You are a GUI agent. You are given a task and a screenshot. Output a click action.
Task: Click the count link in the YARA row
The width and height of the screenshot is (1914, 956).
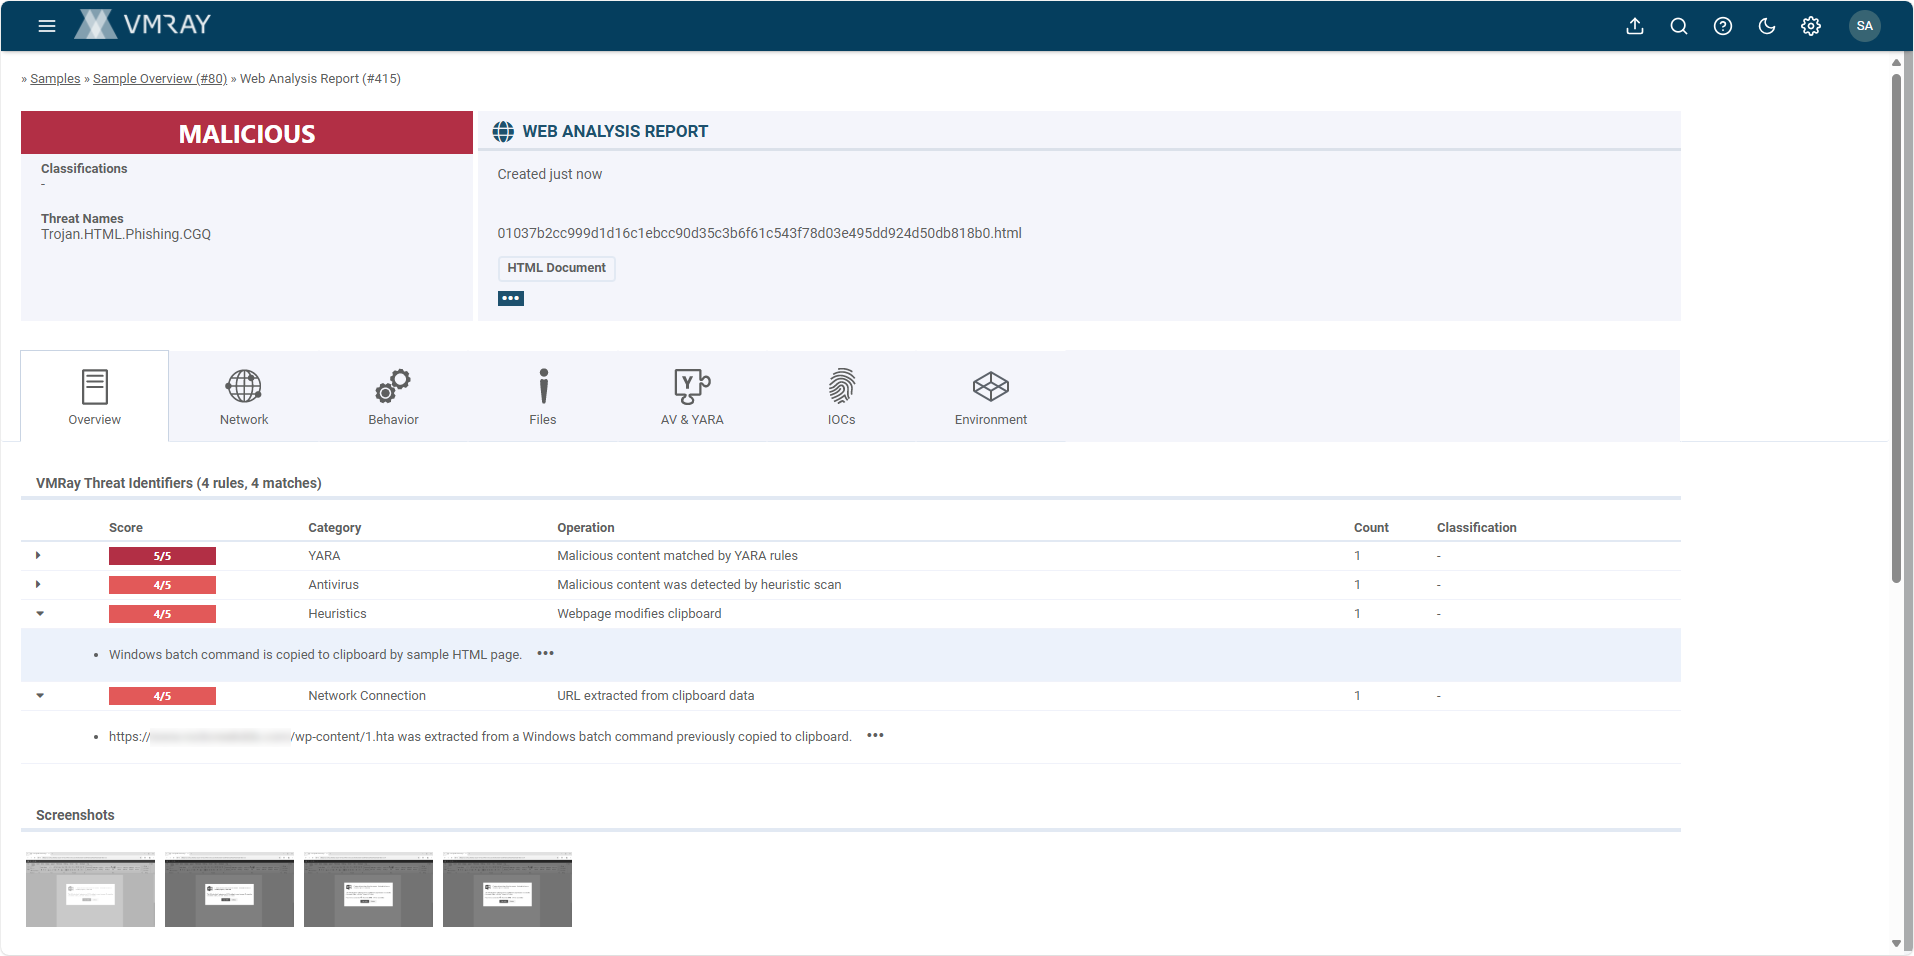(1357, 556)
